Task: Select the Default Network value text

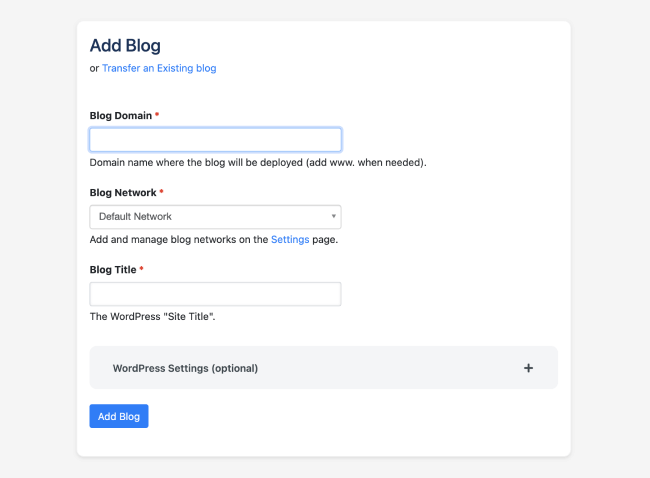Action: tap(135, 217)
